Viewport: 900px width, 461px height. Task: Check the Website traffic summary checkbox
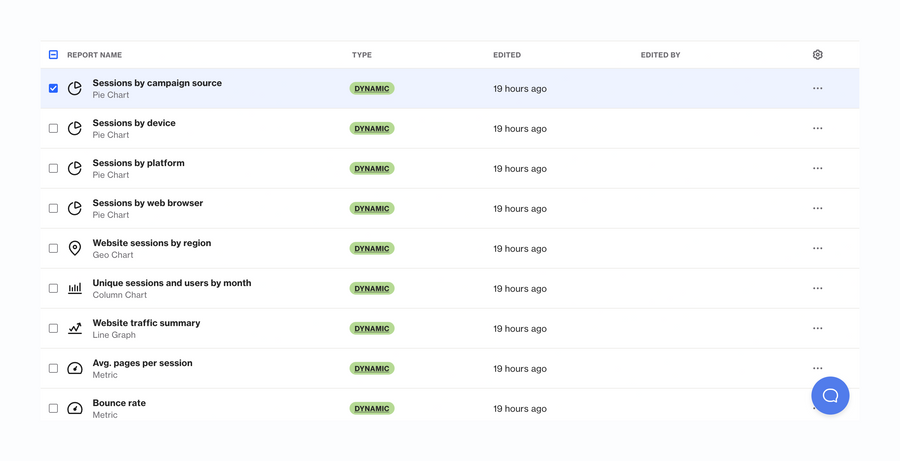53,328
